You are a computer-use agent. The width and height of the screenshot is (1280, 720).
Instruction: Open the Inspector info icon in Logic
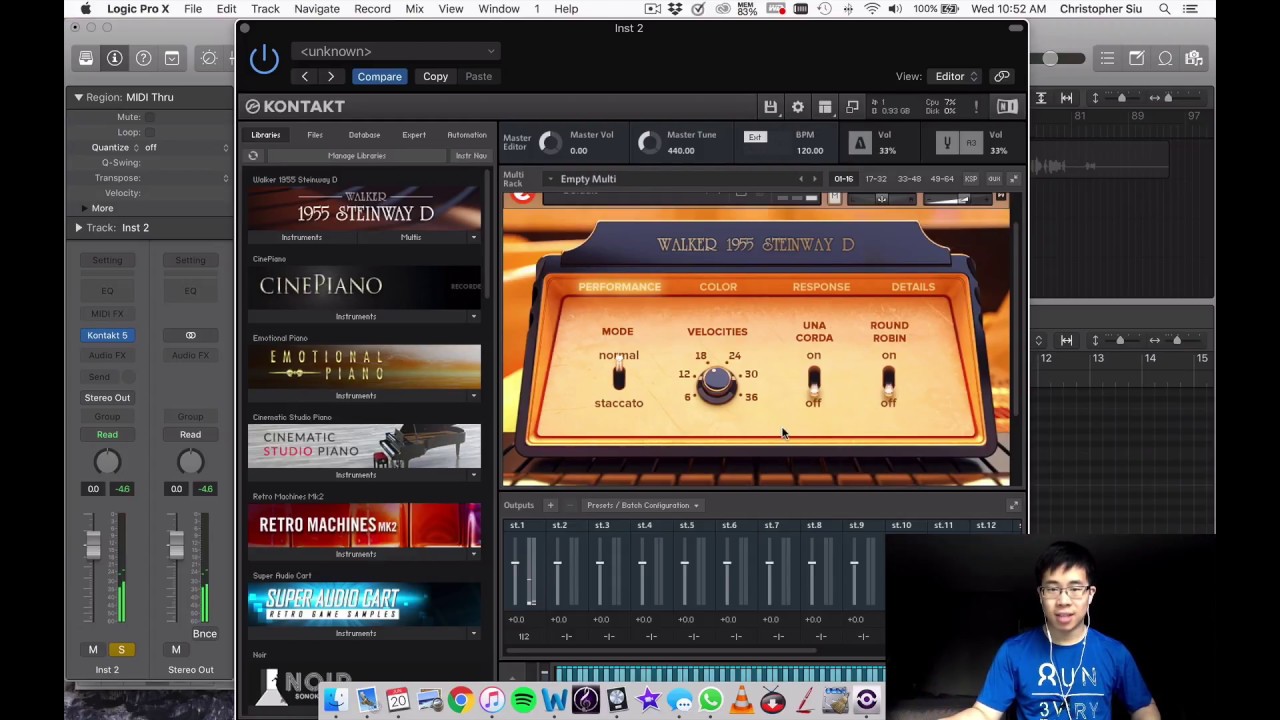(115, 58)
